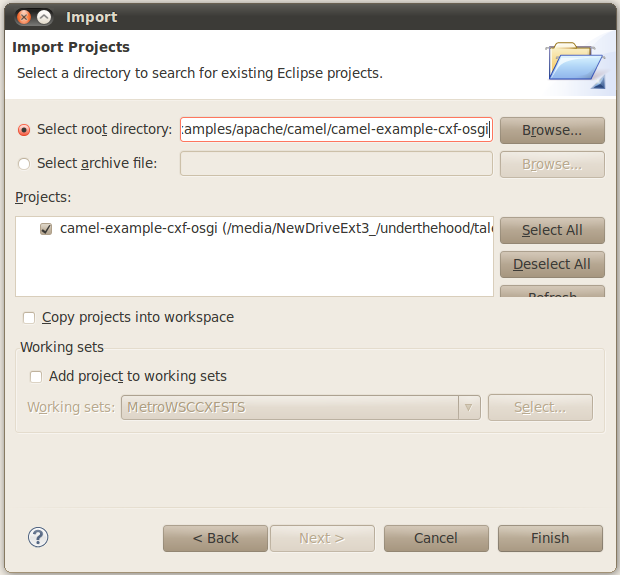This screenshot has width=620, height=575.
Task: Click Browse next to root directory
Action: [552, 130]
